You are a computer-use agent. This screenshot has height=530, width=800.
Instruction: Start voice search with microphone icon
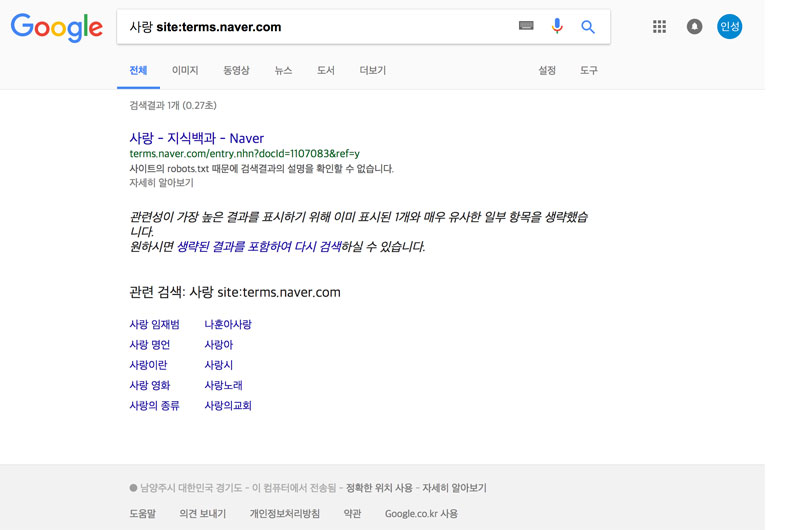coord(557,26)
